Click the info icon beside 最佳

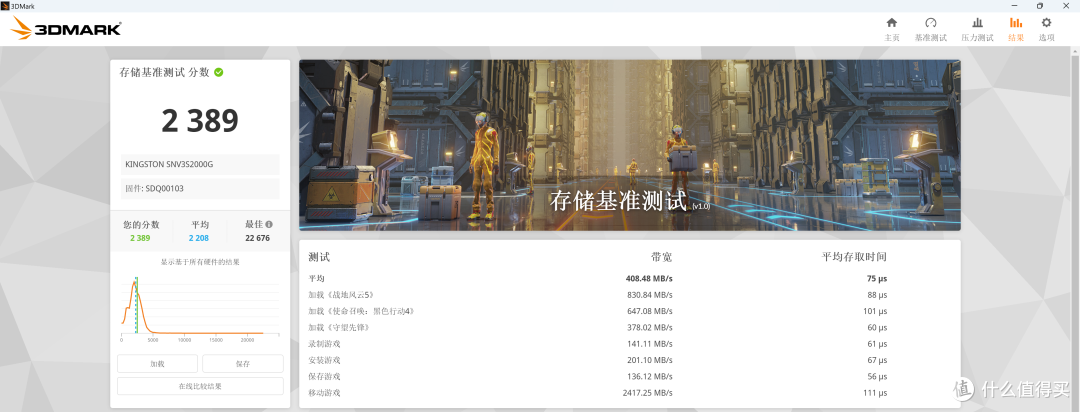tap(269, 225)
